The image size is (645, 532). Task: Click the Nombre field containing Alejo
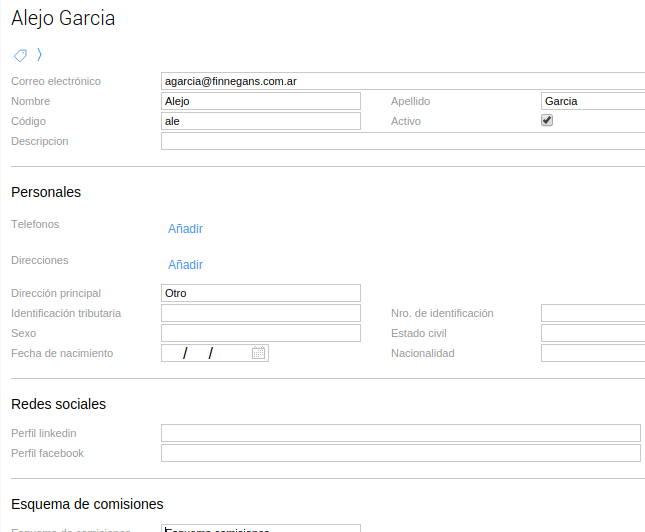[261, 101]
